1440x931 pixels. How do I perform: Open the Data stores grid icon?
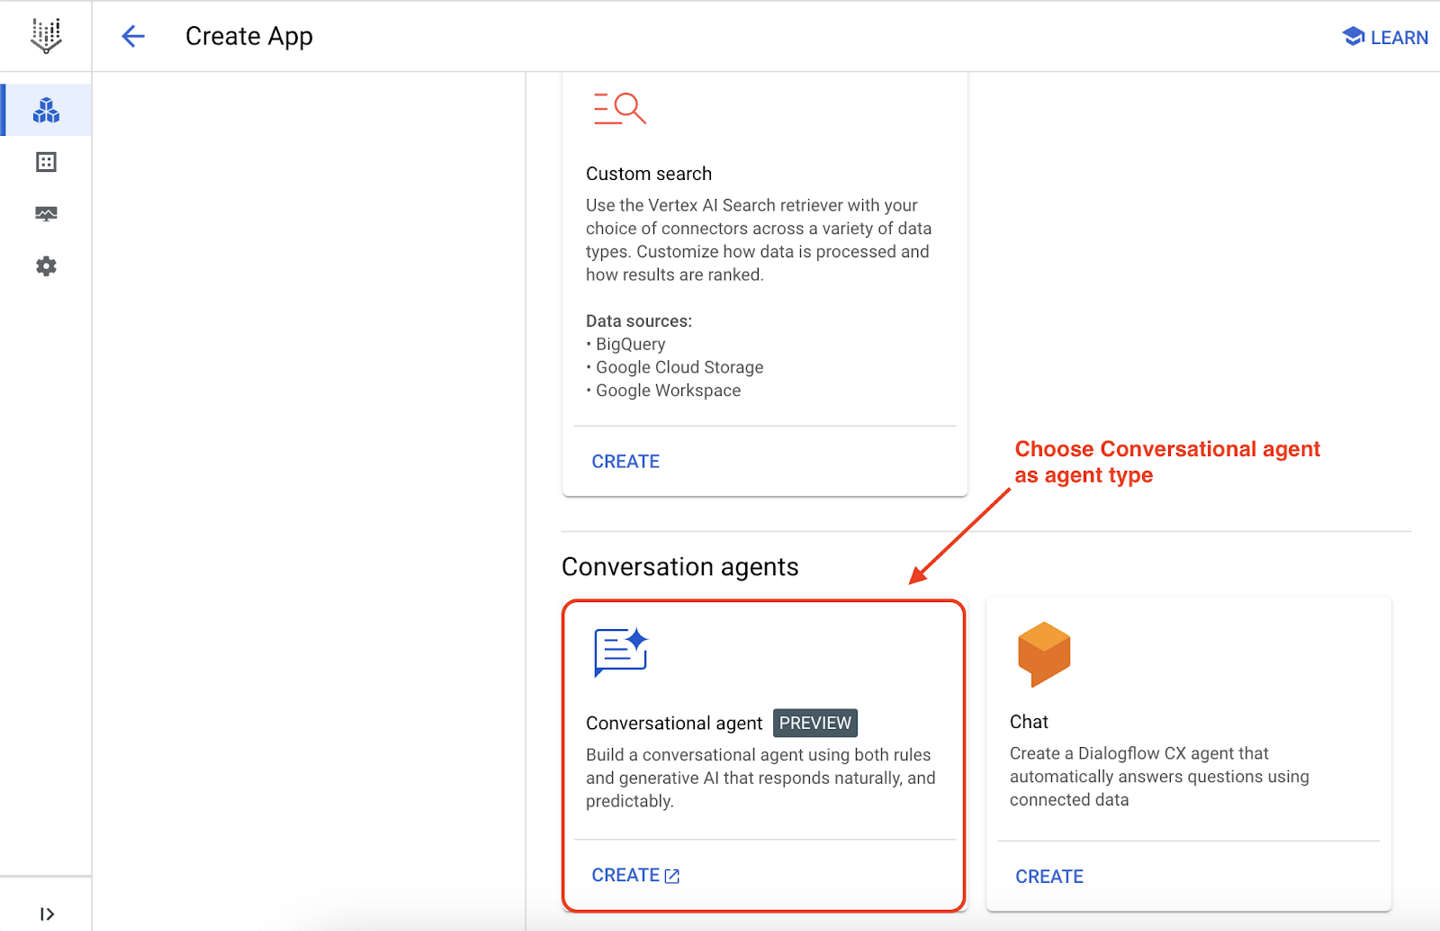coord(46,161)
